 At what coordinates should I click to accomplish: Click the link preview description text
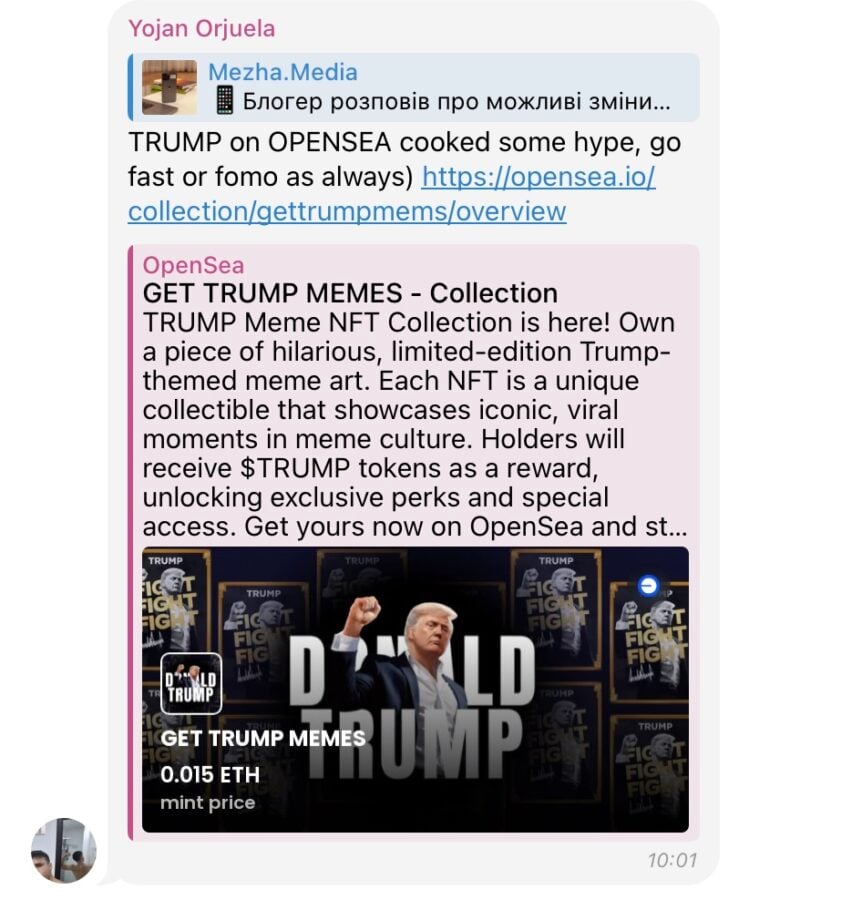pyautogui.click(x=415, y=424)
